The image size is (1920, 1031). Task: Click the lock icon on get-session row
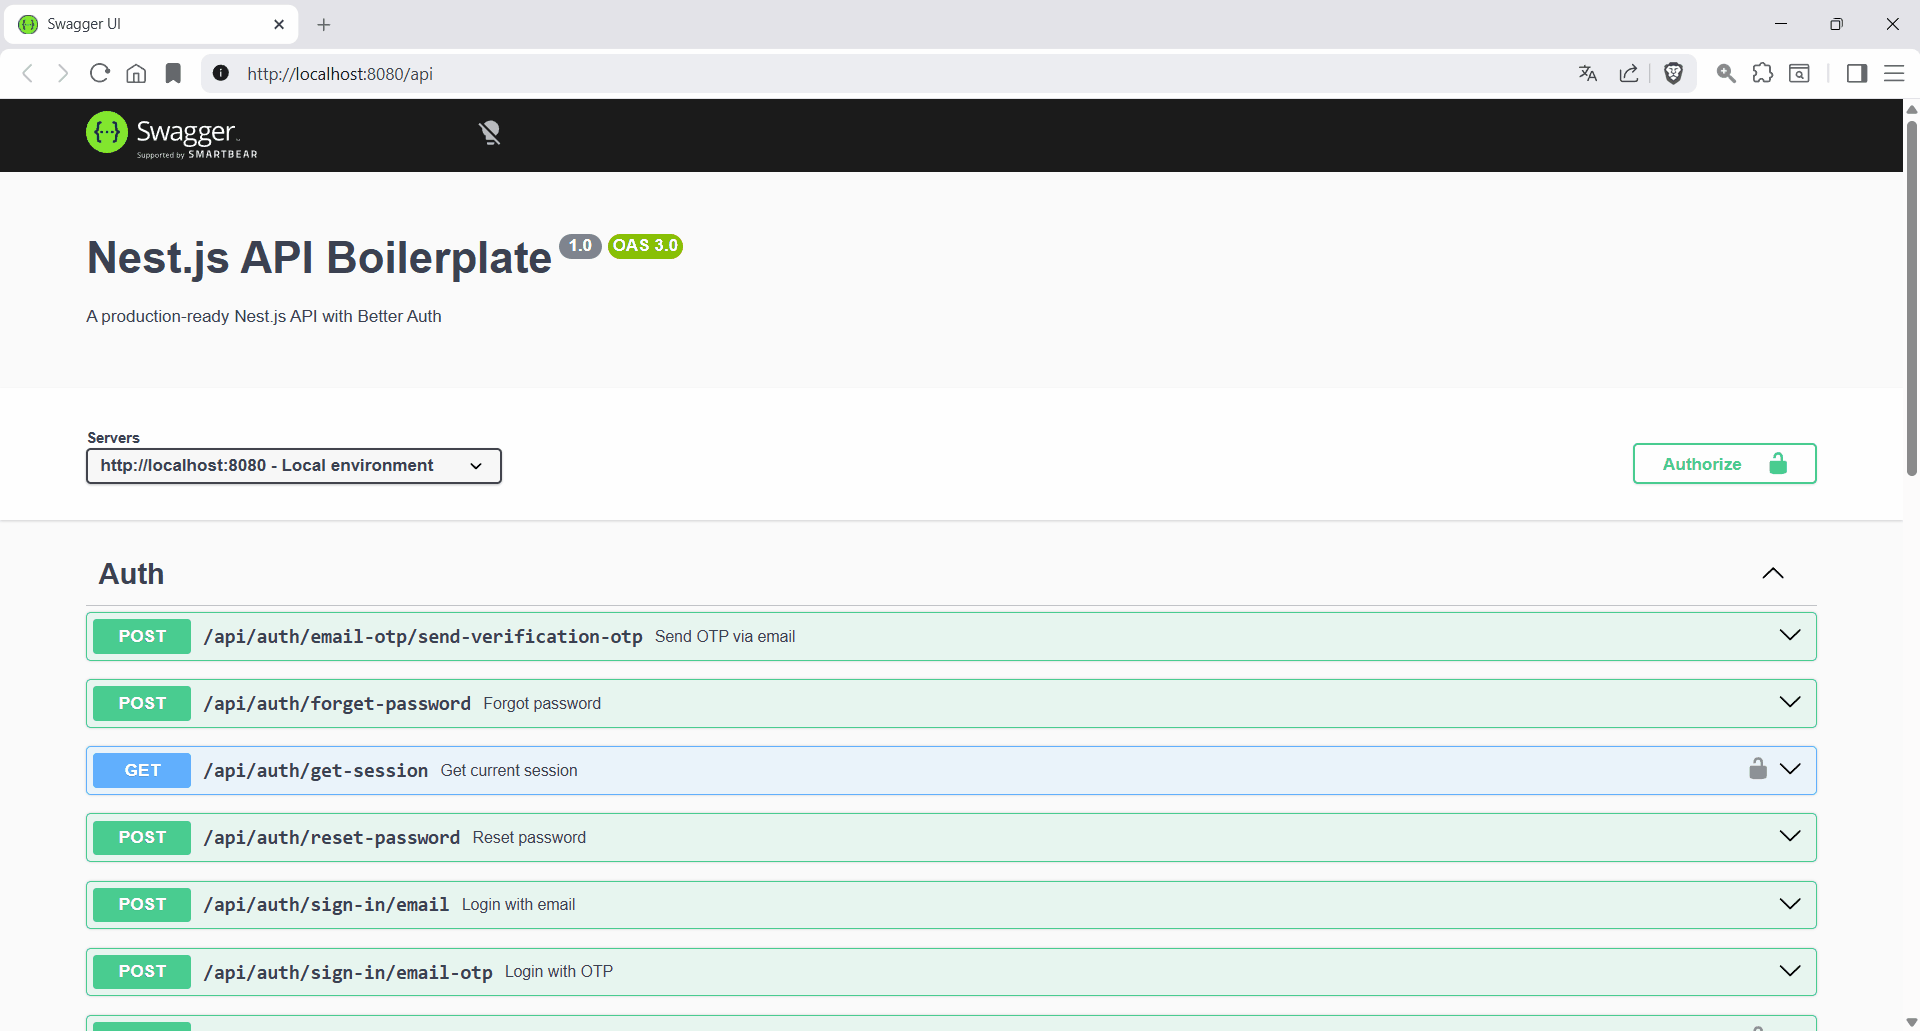pos(1758,768)
